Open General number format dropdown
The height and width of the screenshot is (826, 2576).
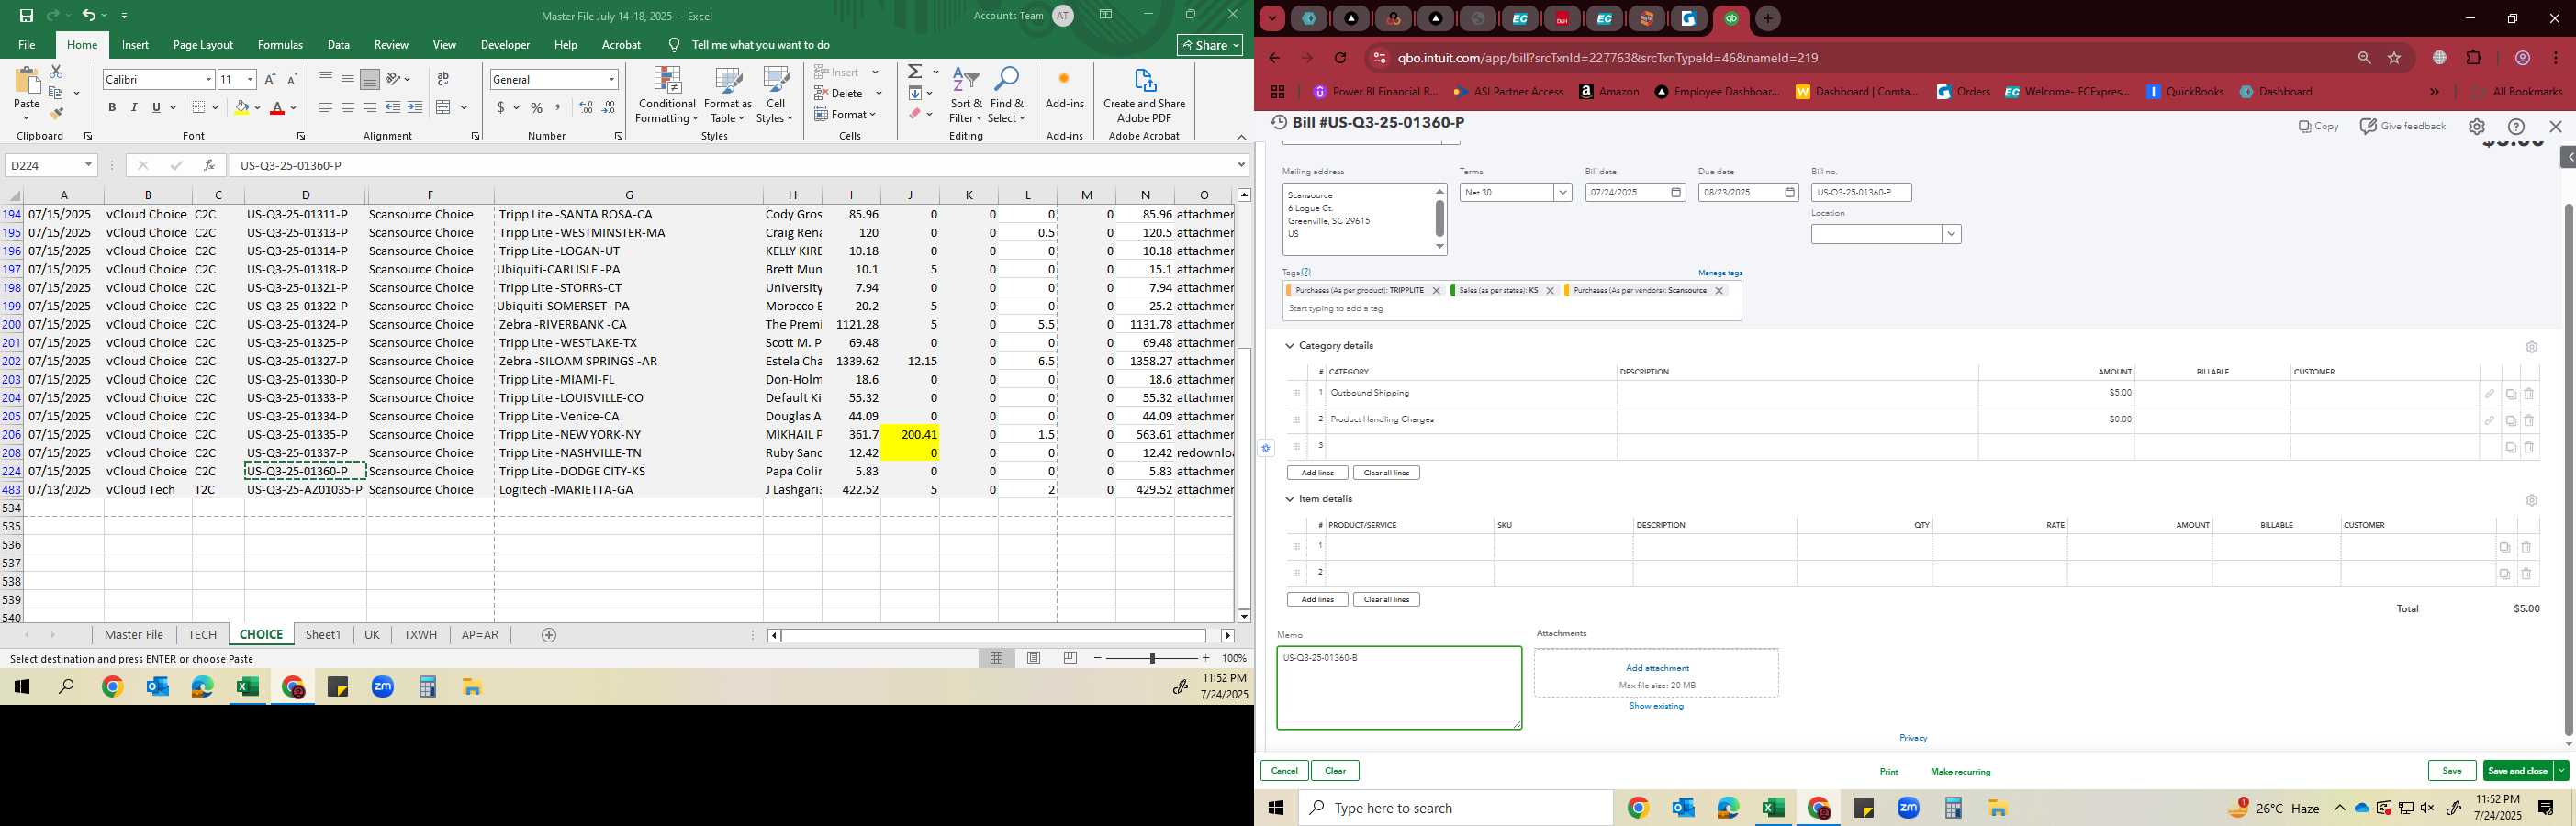pyautogui.click(x=611, y=79)
